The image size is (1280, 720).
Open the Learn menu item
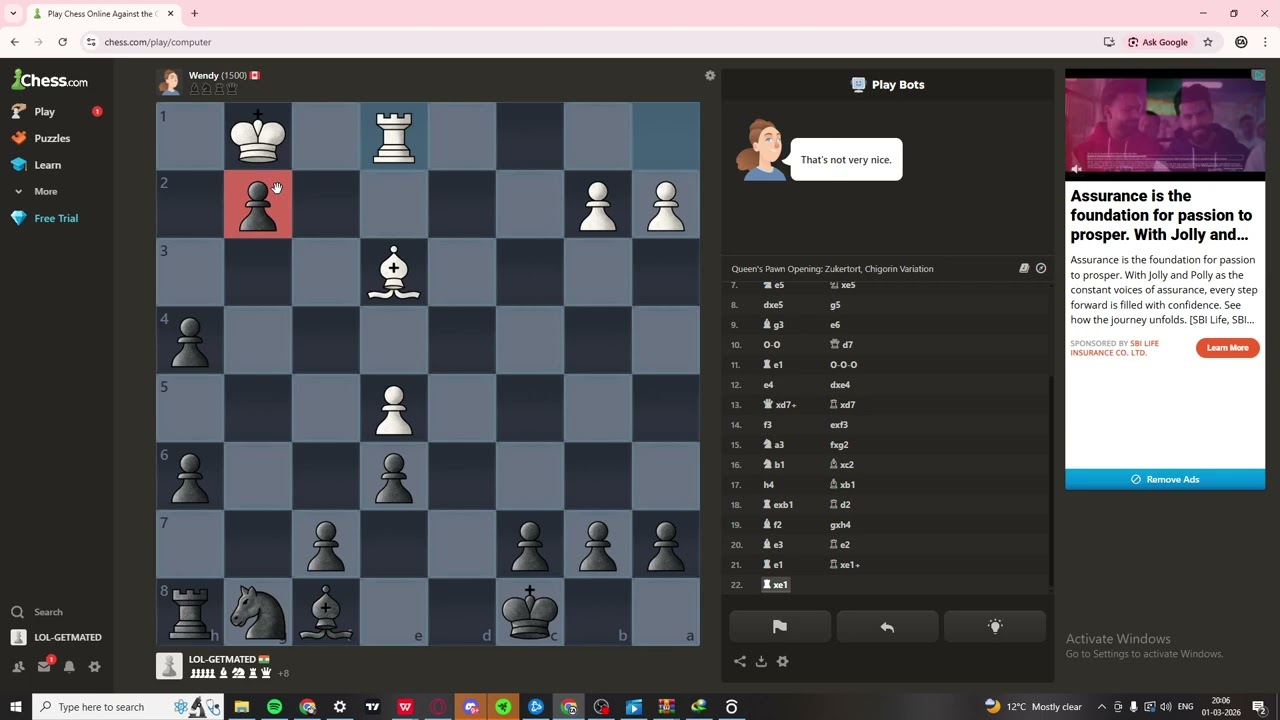point(48,165)
